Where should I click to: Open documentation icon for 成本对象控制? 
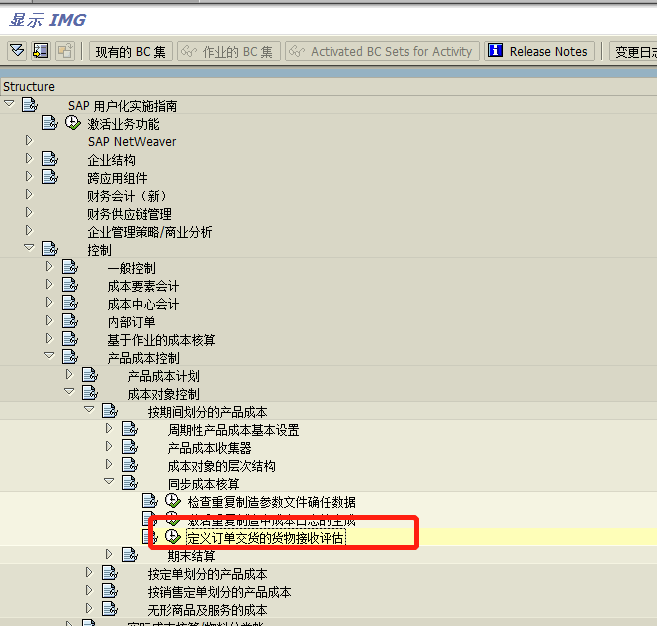click(x=90, y=393)
